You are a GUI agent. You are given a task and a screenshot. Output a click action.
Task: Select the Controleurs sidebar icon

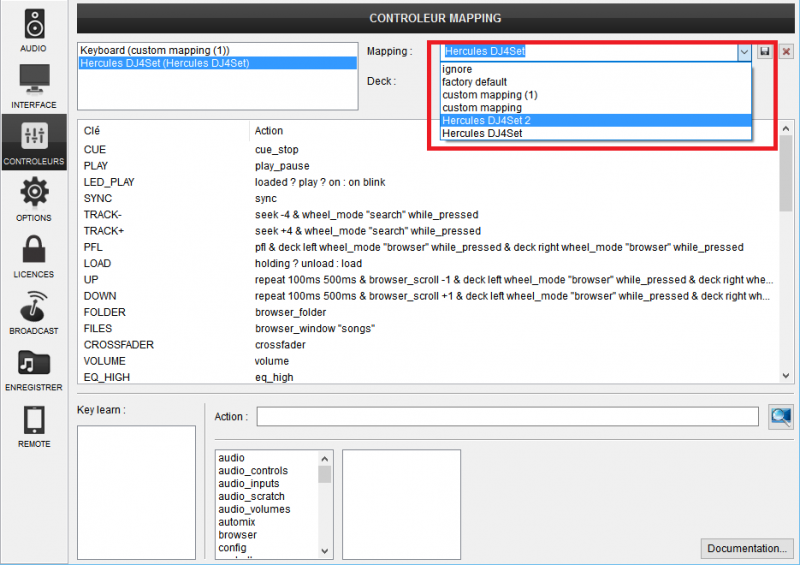click(x=34, y=142)
